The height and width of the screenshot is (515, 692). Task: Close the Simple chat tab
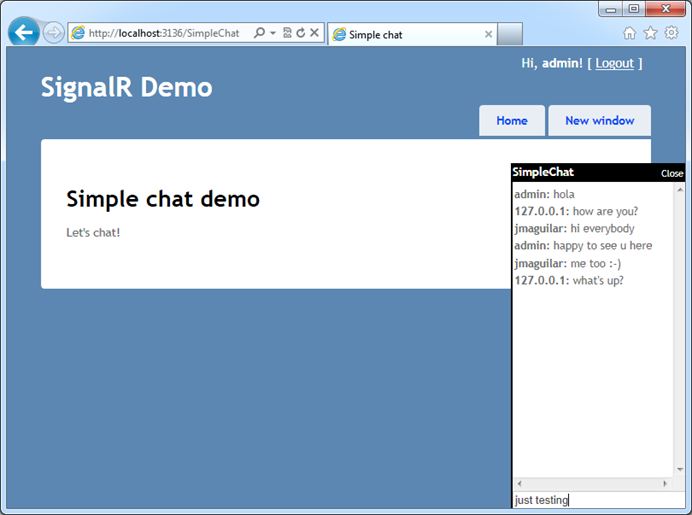[x=488, y=34]
